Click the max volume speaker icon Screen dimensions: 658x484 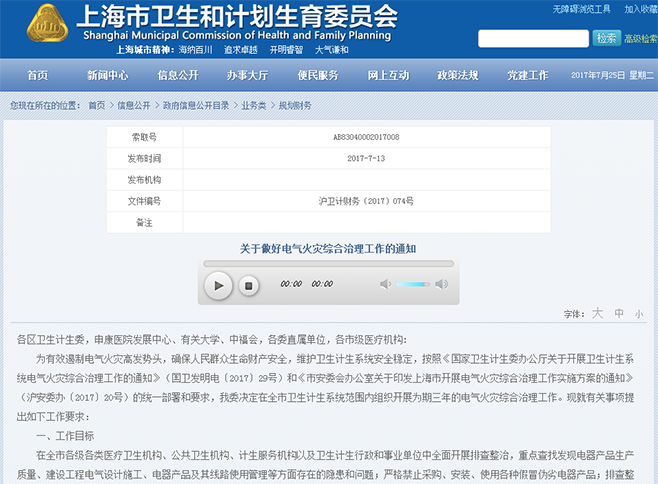(441, 284)
